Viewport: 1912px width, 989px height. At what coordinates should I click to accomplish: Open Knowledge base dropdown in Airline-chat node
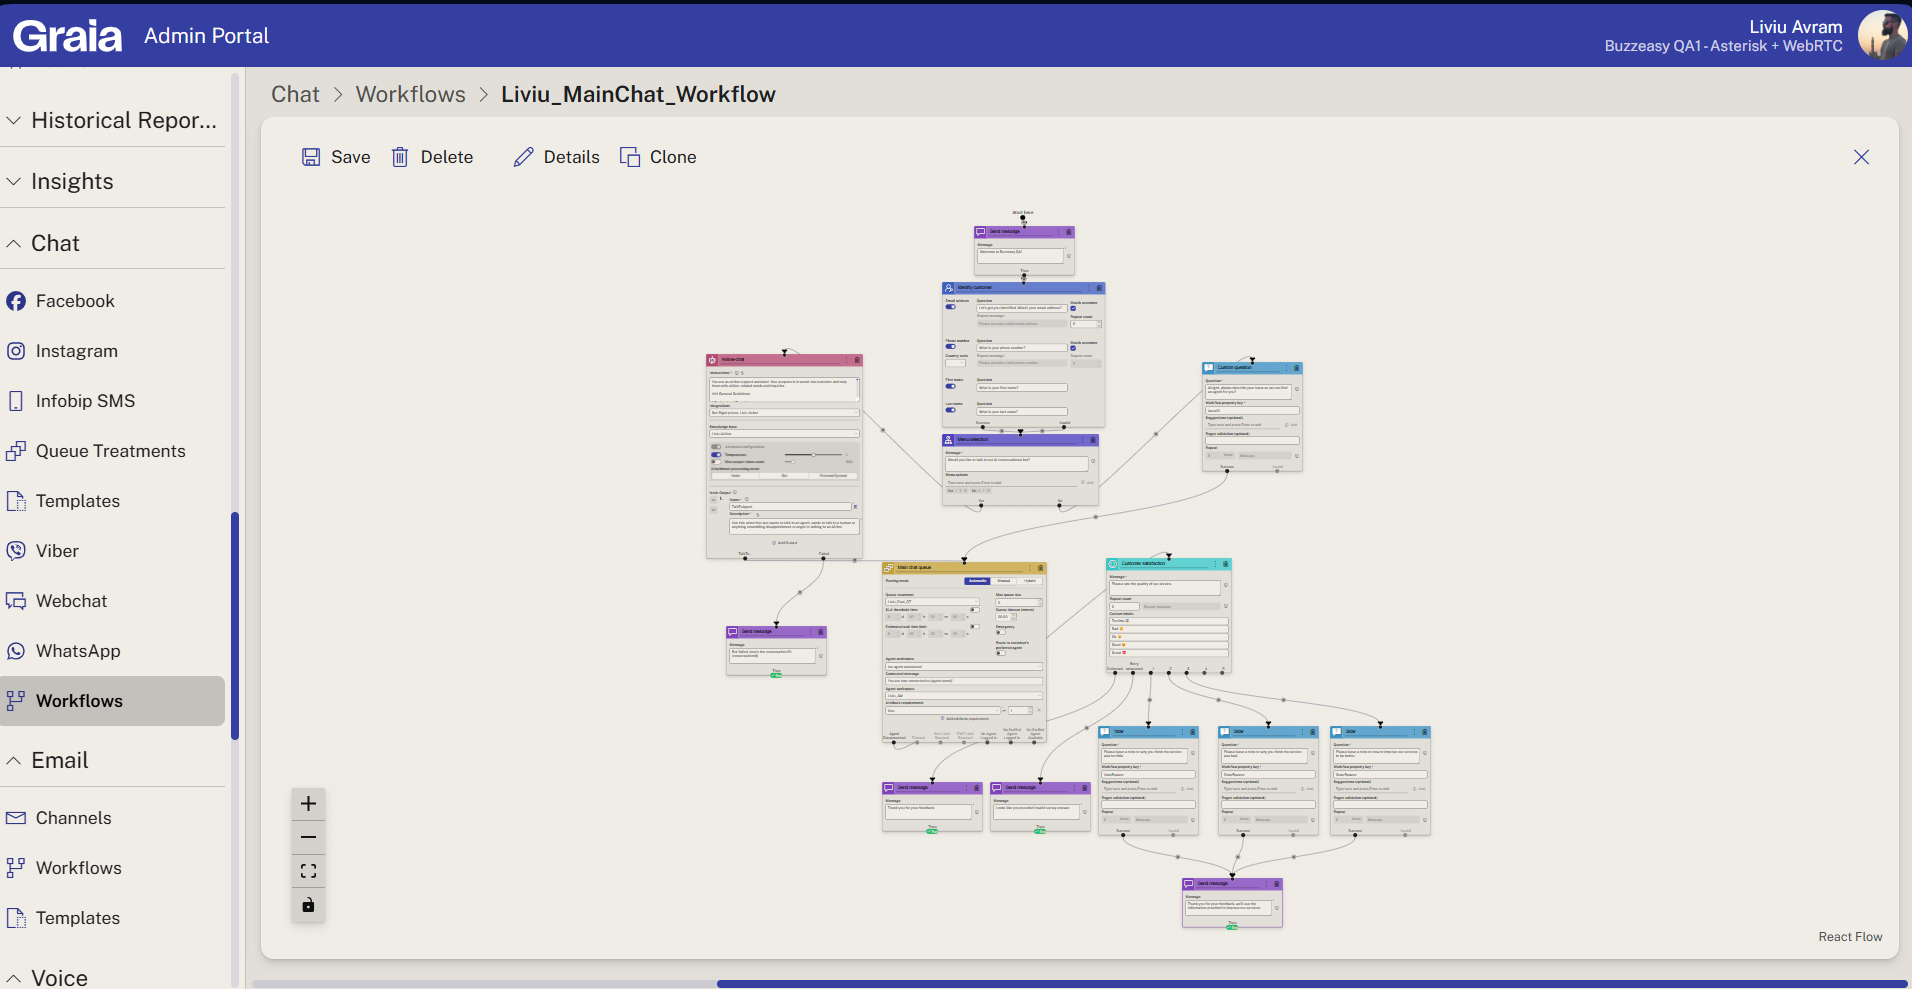(x=784, y=434)
